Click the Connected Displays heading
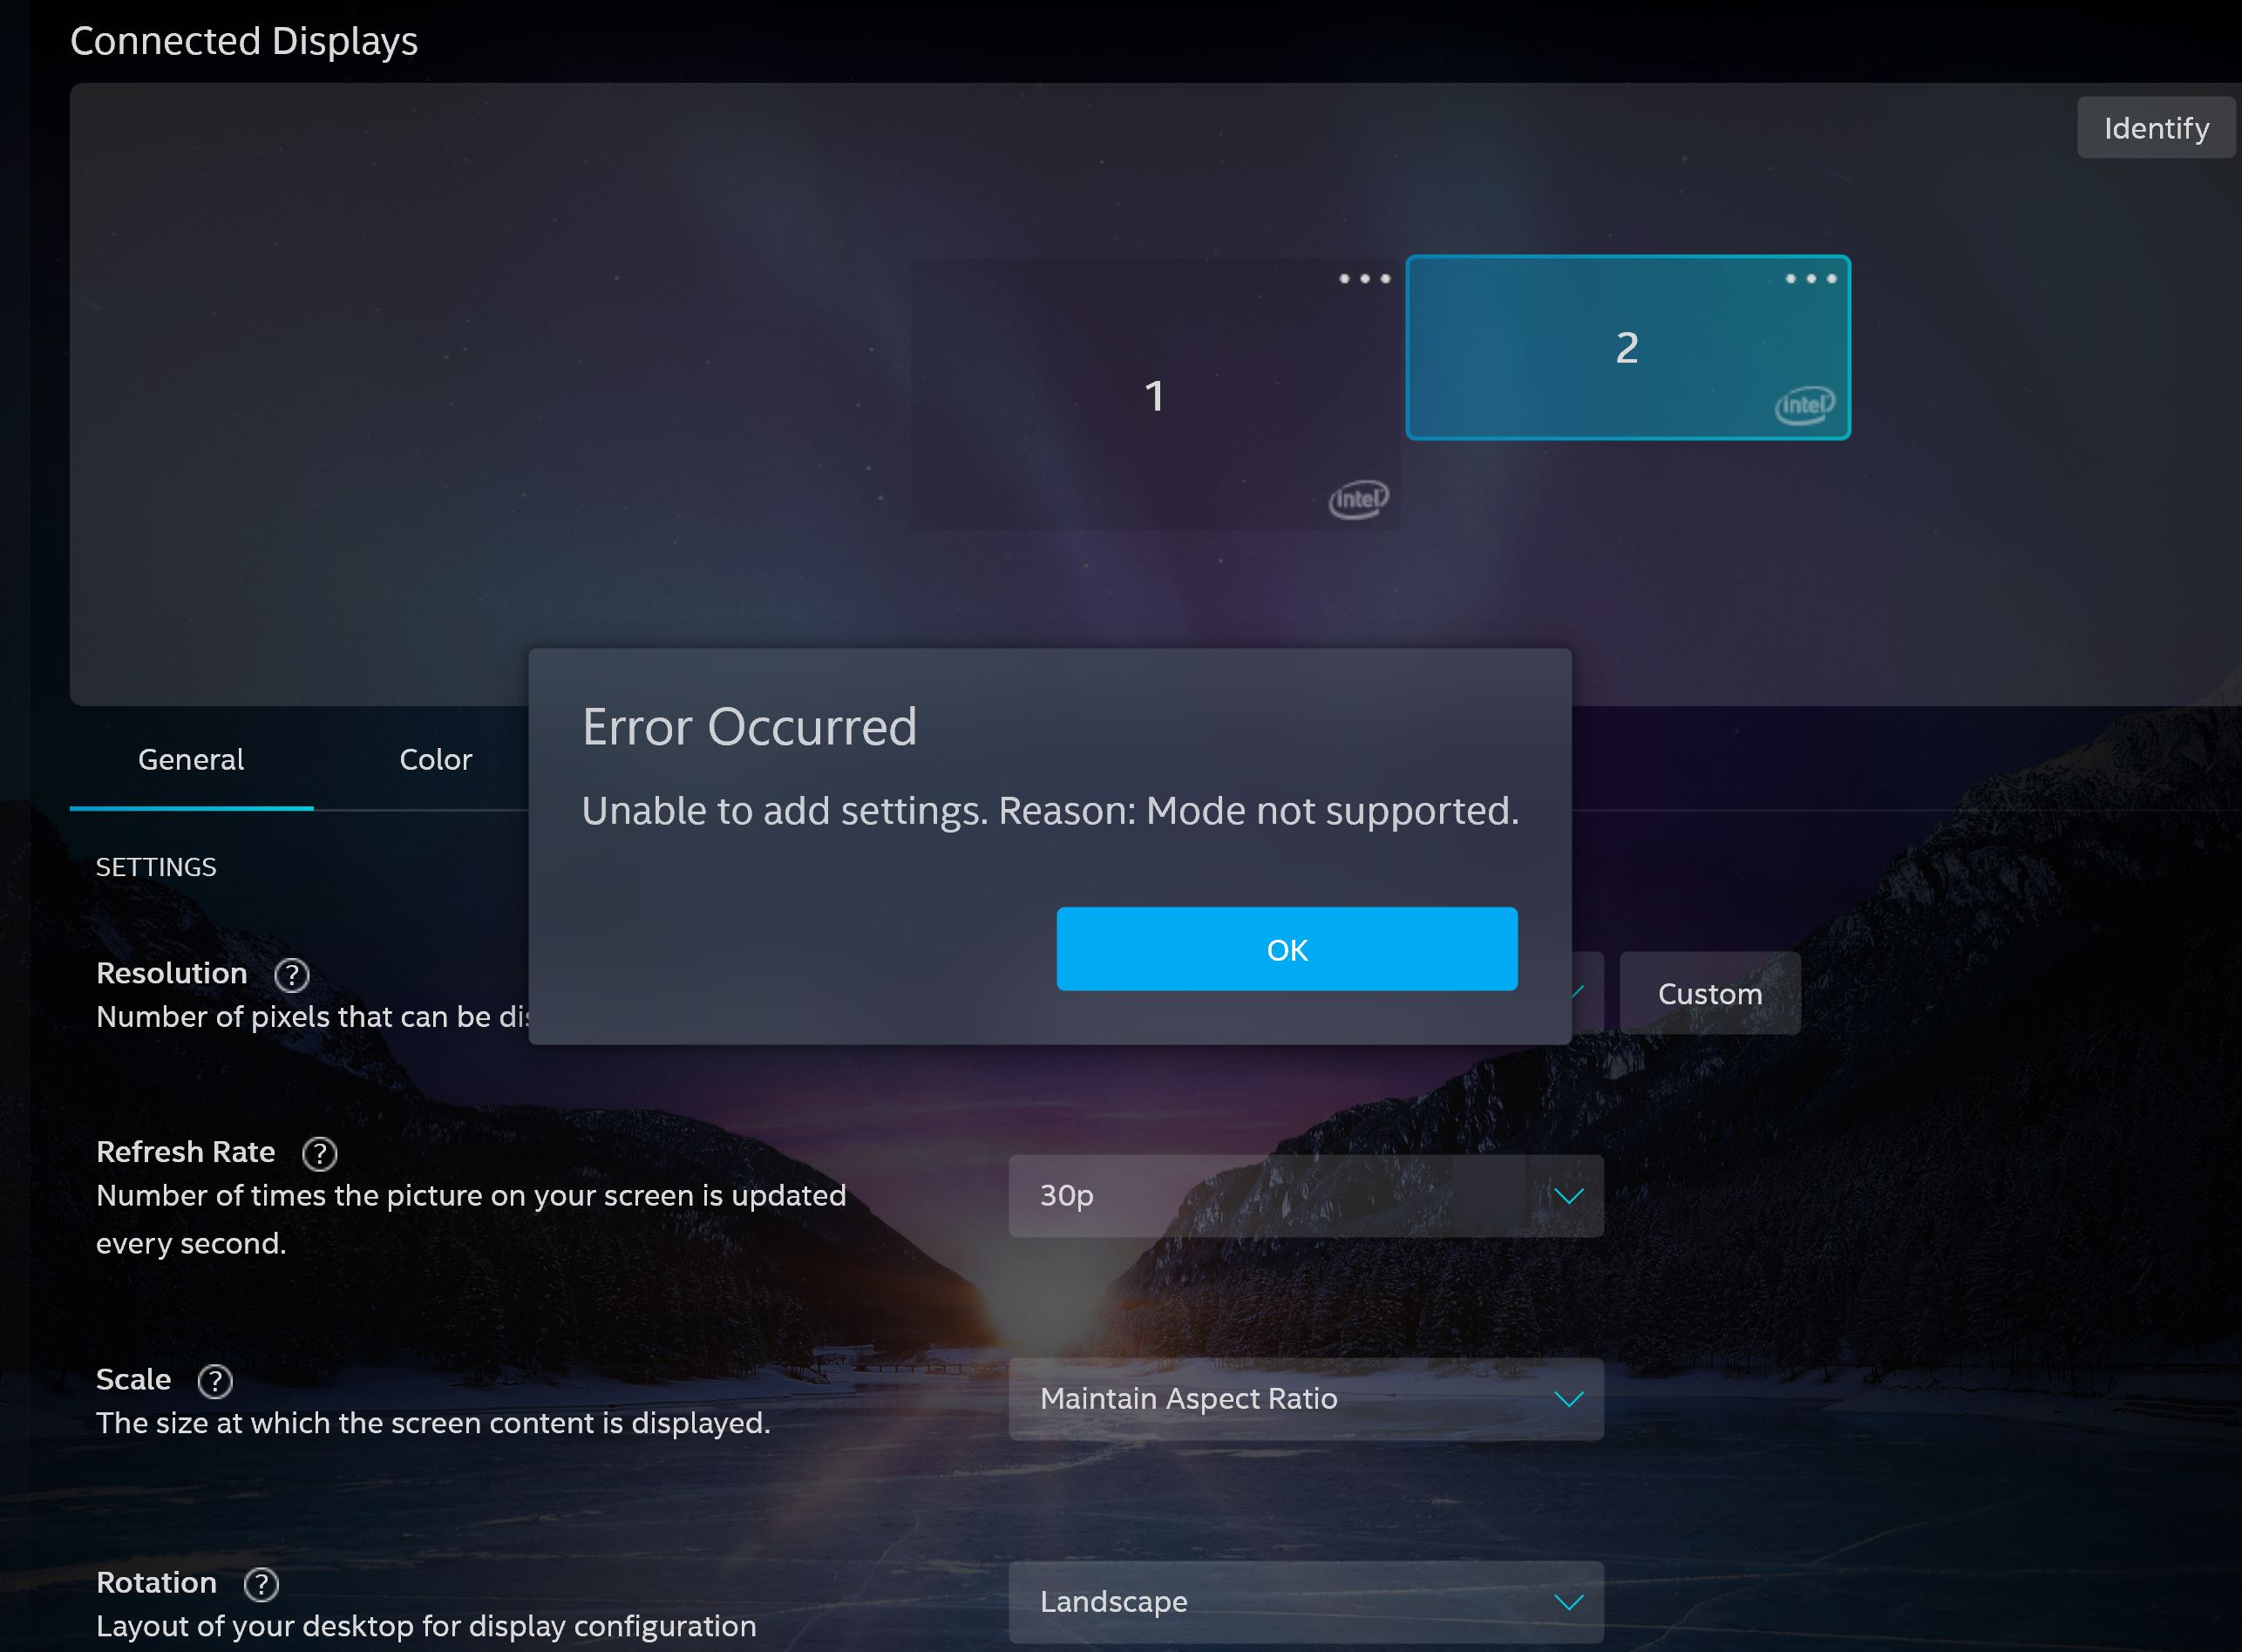Image resolution: width=2242 pixels, height=1652 pixels. pos(244,41)
